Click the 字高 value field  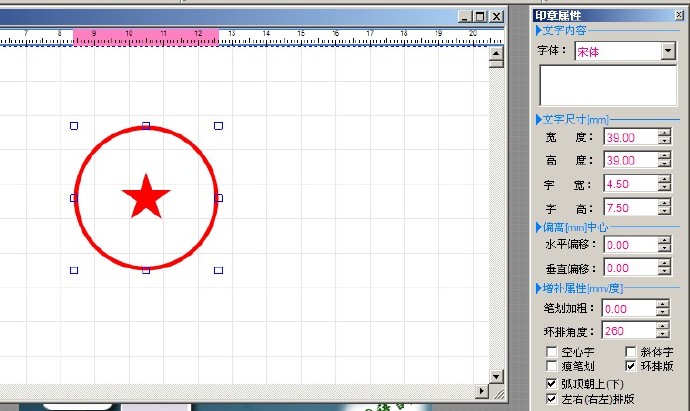[631, 207]
